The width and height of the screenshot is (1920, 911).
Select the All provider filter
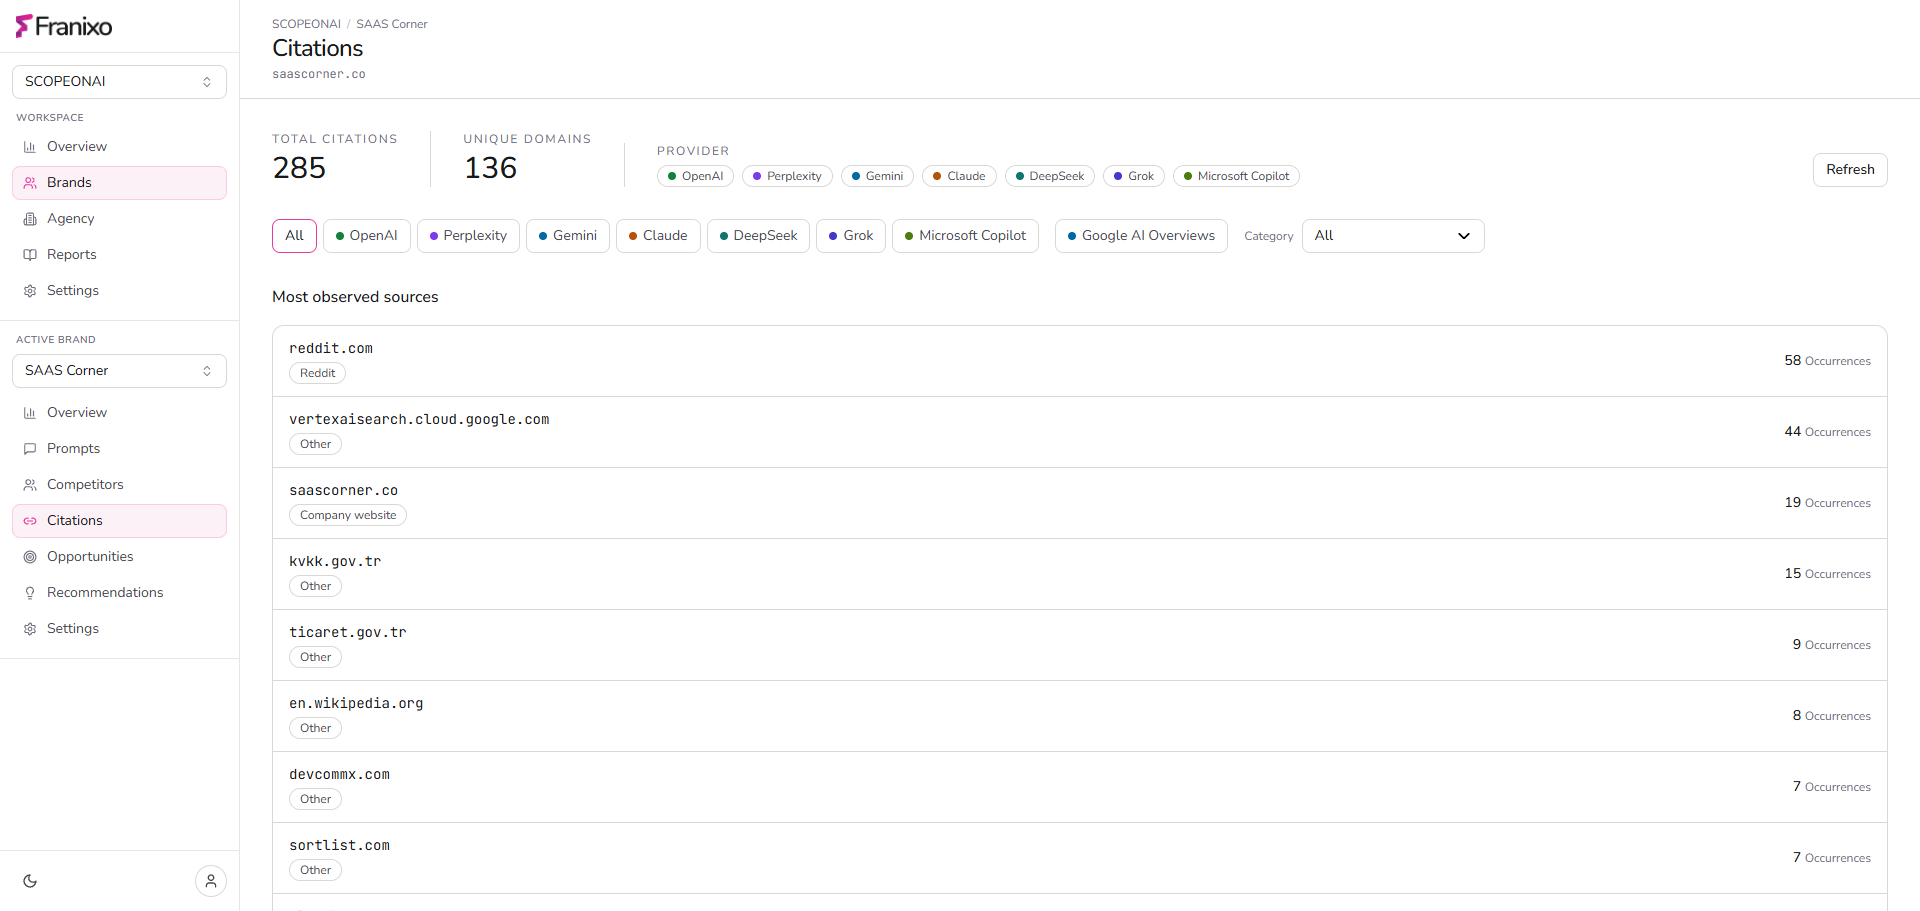point(294,236)
